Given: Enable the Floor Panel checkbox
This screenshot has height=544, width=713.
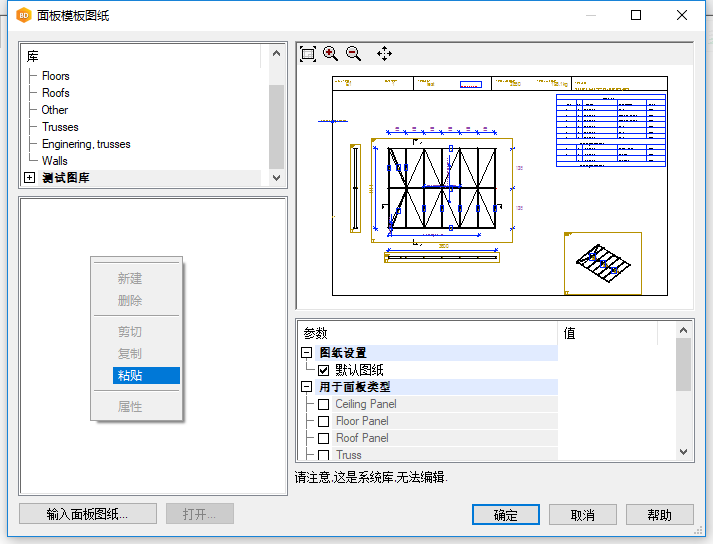Looking at the screenshot, I should [x=323, y=422].
